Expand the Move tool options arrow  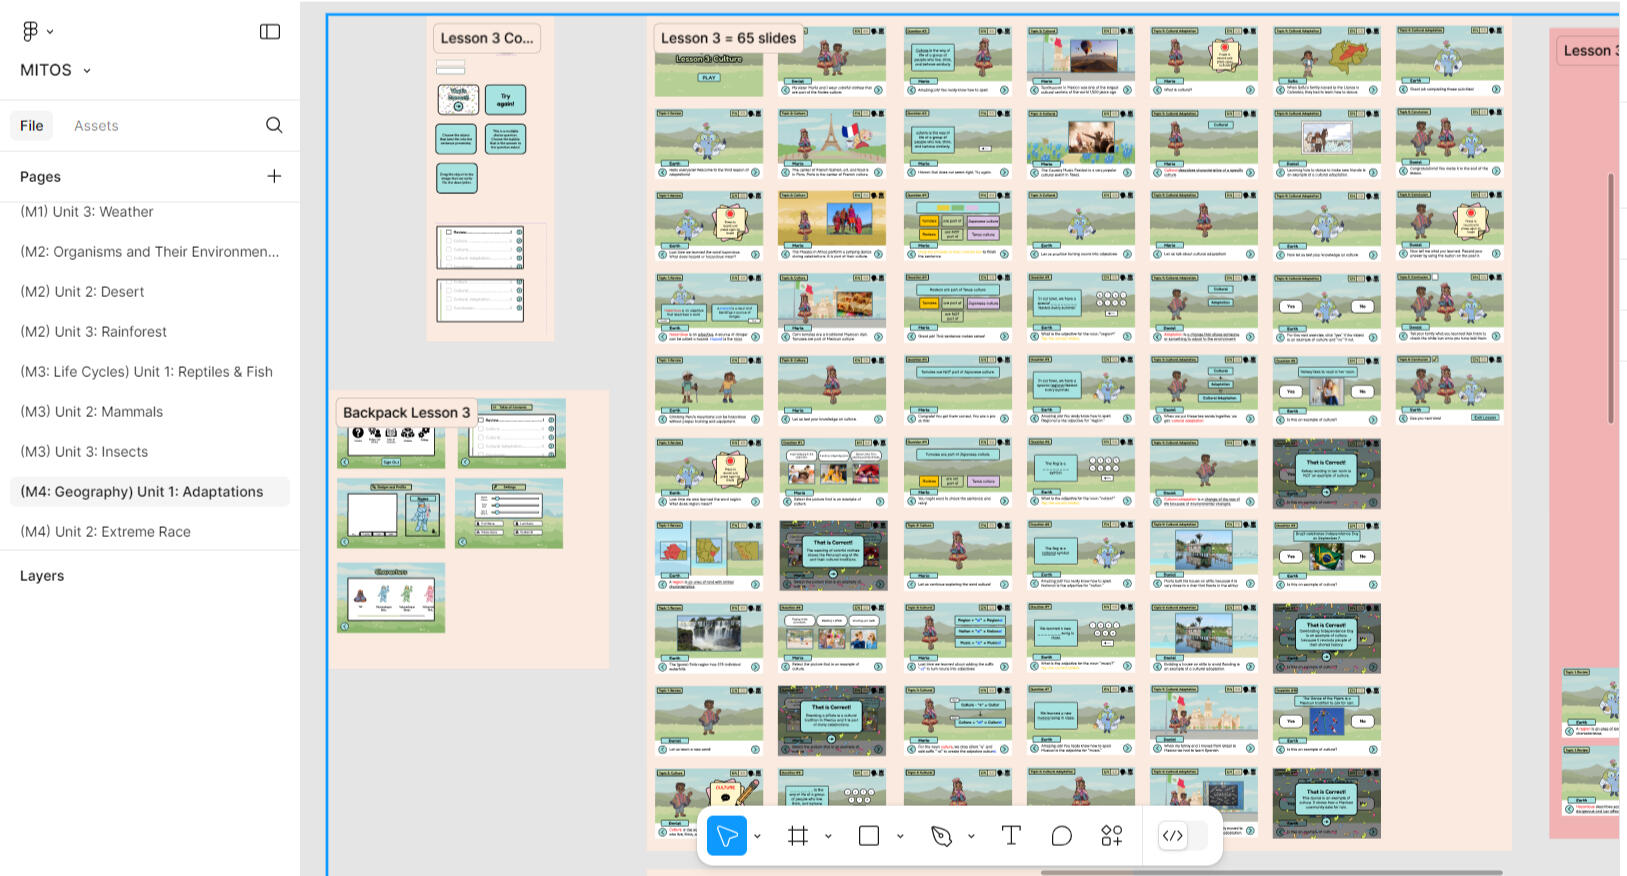[757, 837]
